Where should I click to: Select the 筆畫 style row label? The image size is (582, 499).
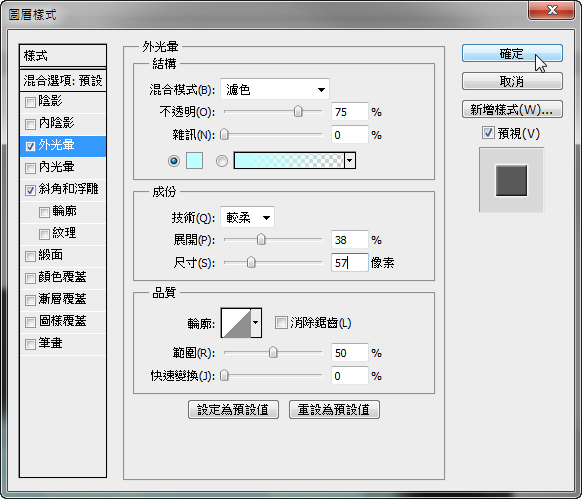50,343
